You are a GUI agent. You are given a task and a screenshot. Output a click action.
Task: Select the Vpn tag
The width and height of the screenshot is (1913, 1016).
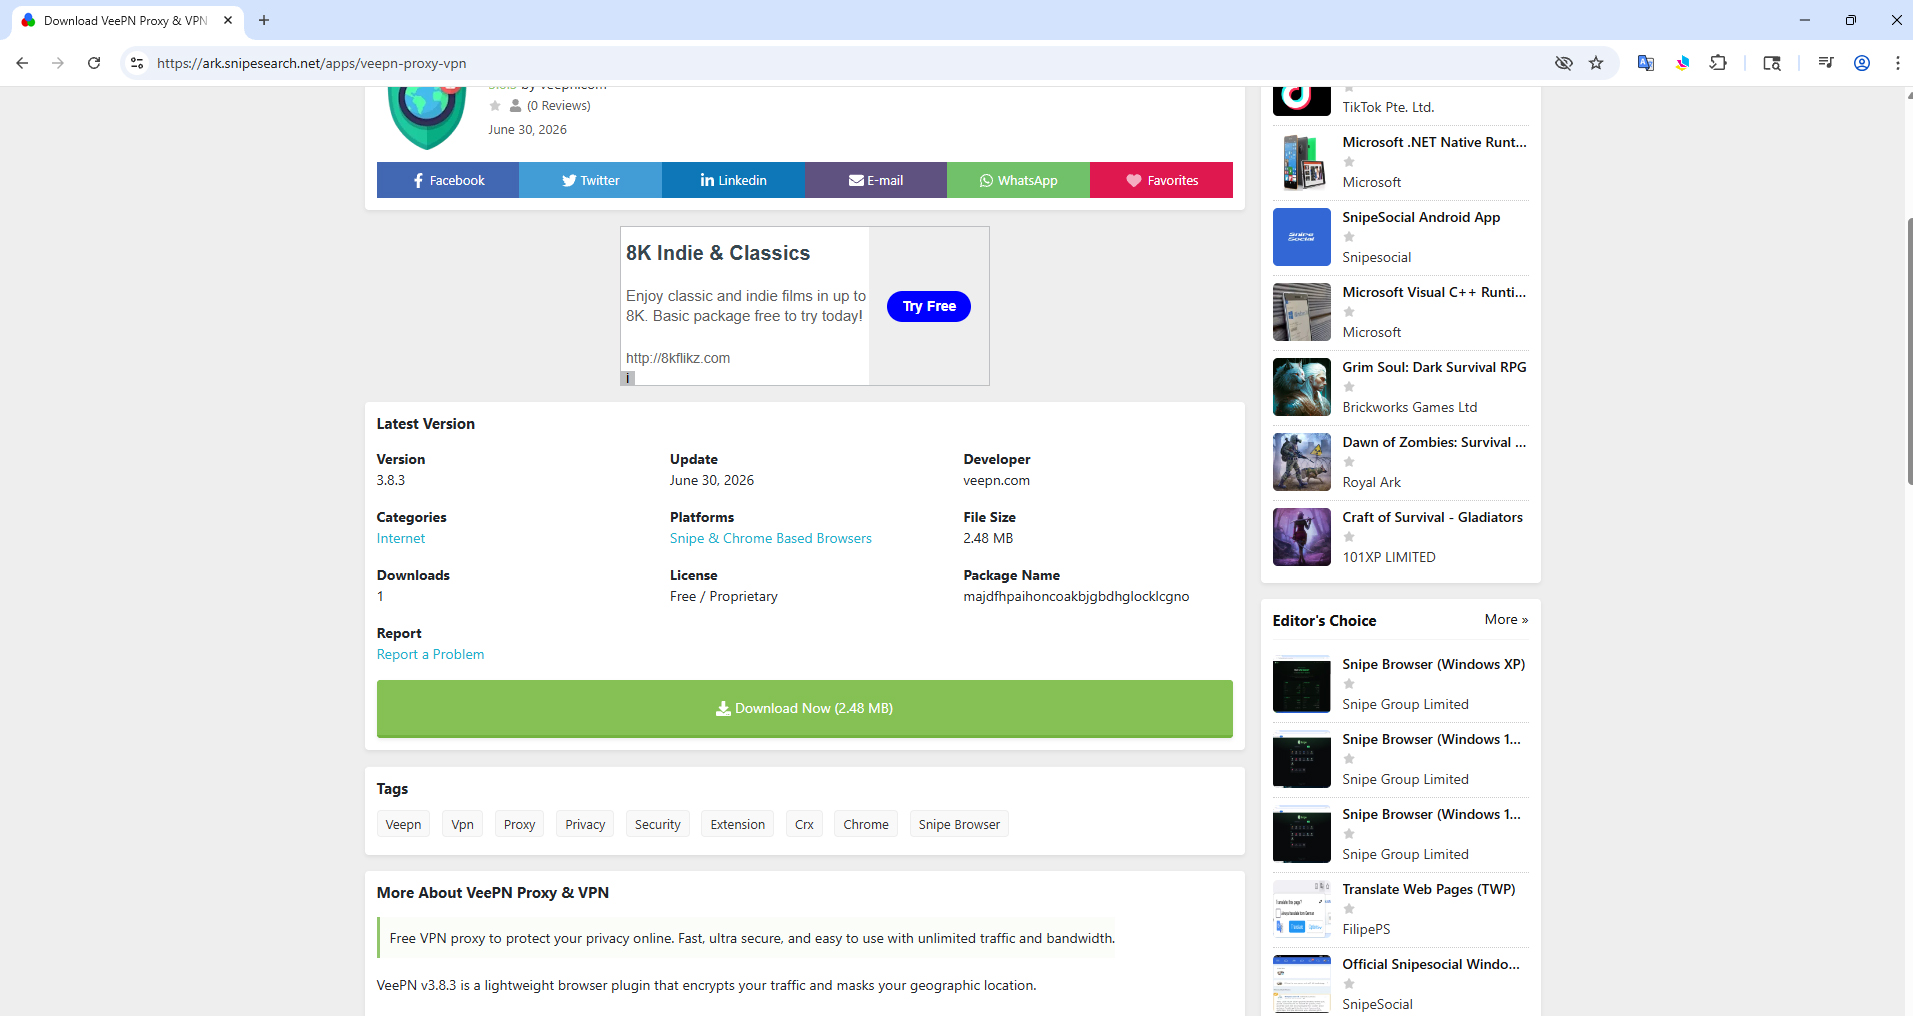pyautogui.click(x=462, y=824)
